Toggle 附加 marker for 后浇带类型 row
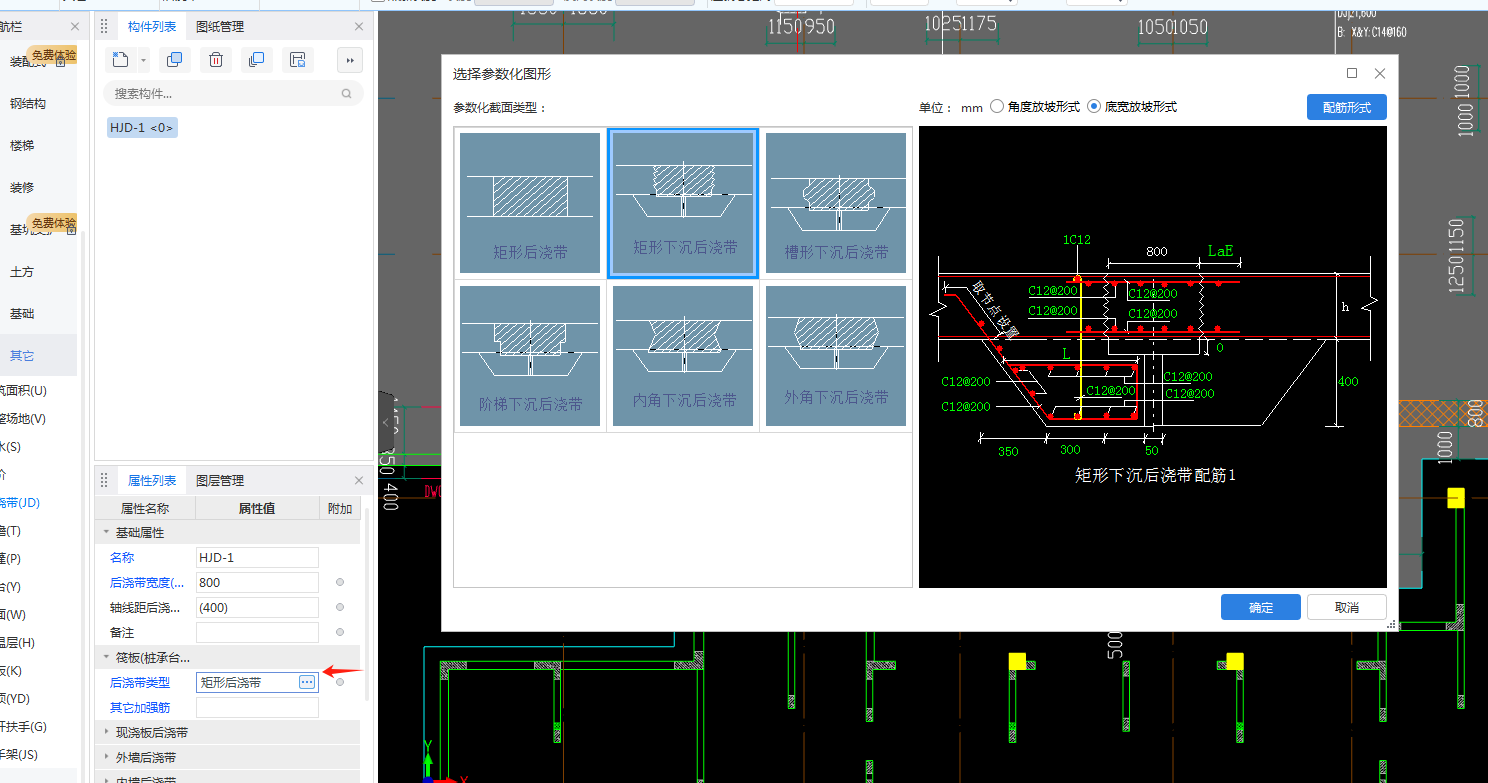 [340, 682]
